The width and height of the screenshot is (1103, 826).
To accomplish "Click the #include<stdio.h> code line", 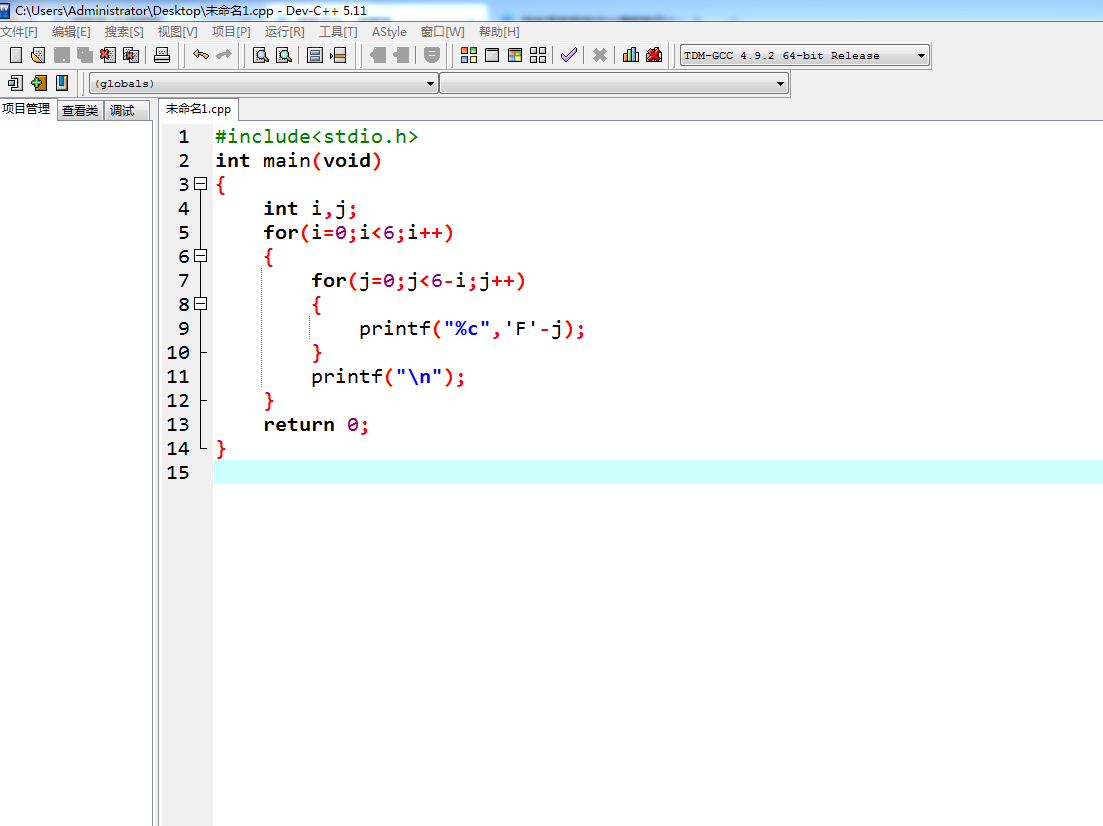I will [317, 136].
